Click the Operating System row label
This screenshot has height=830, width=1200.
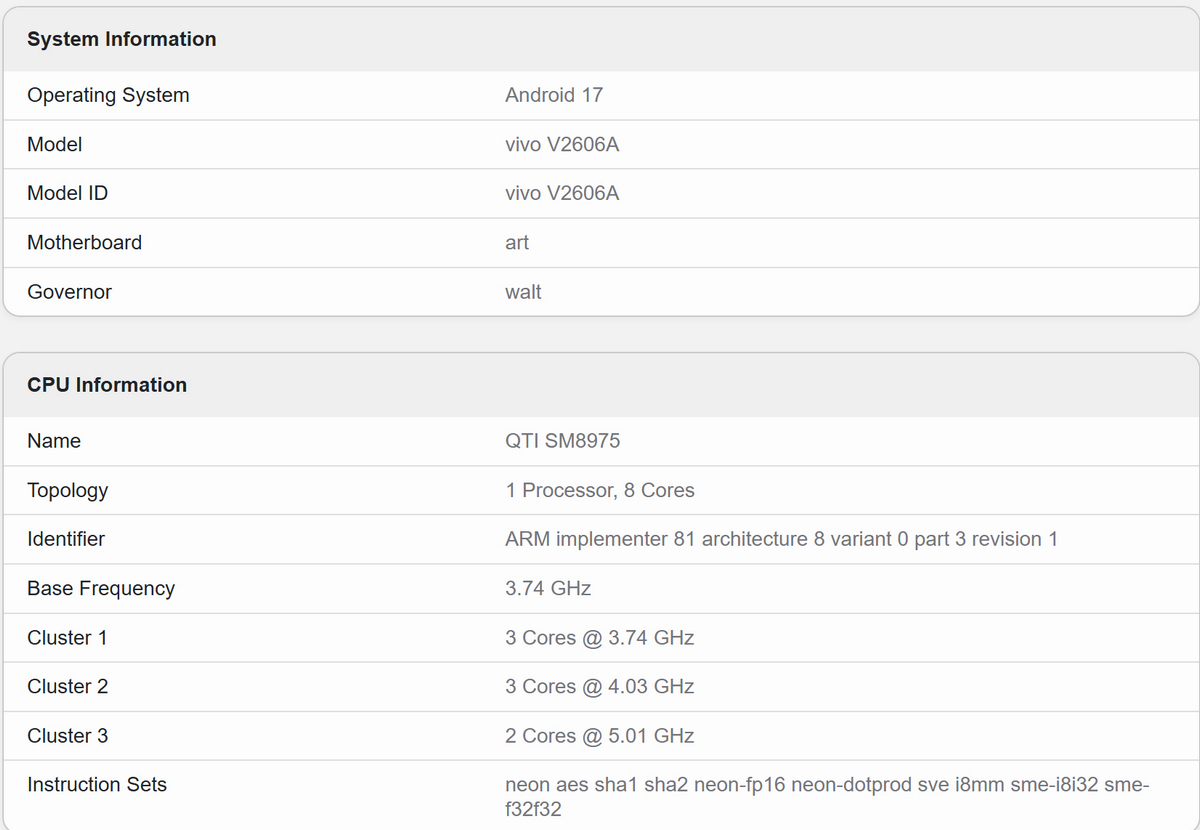click(x=108, y=95)
